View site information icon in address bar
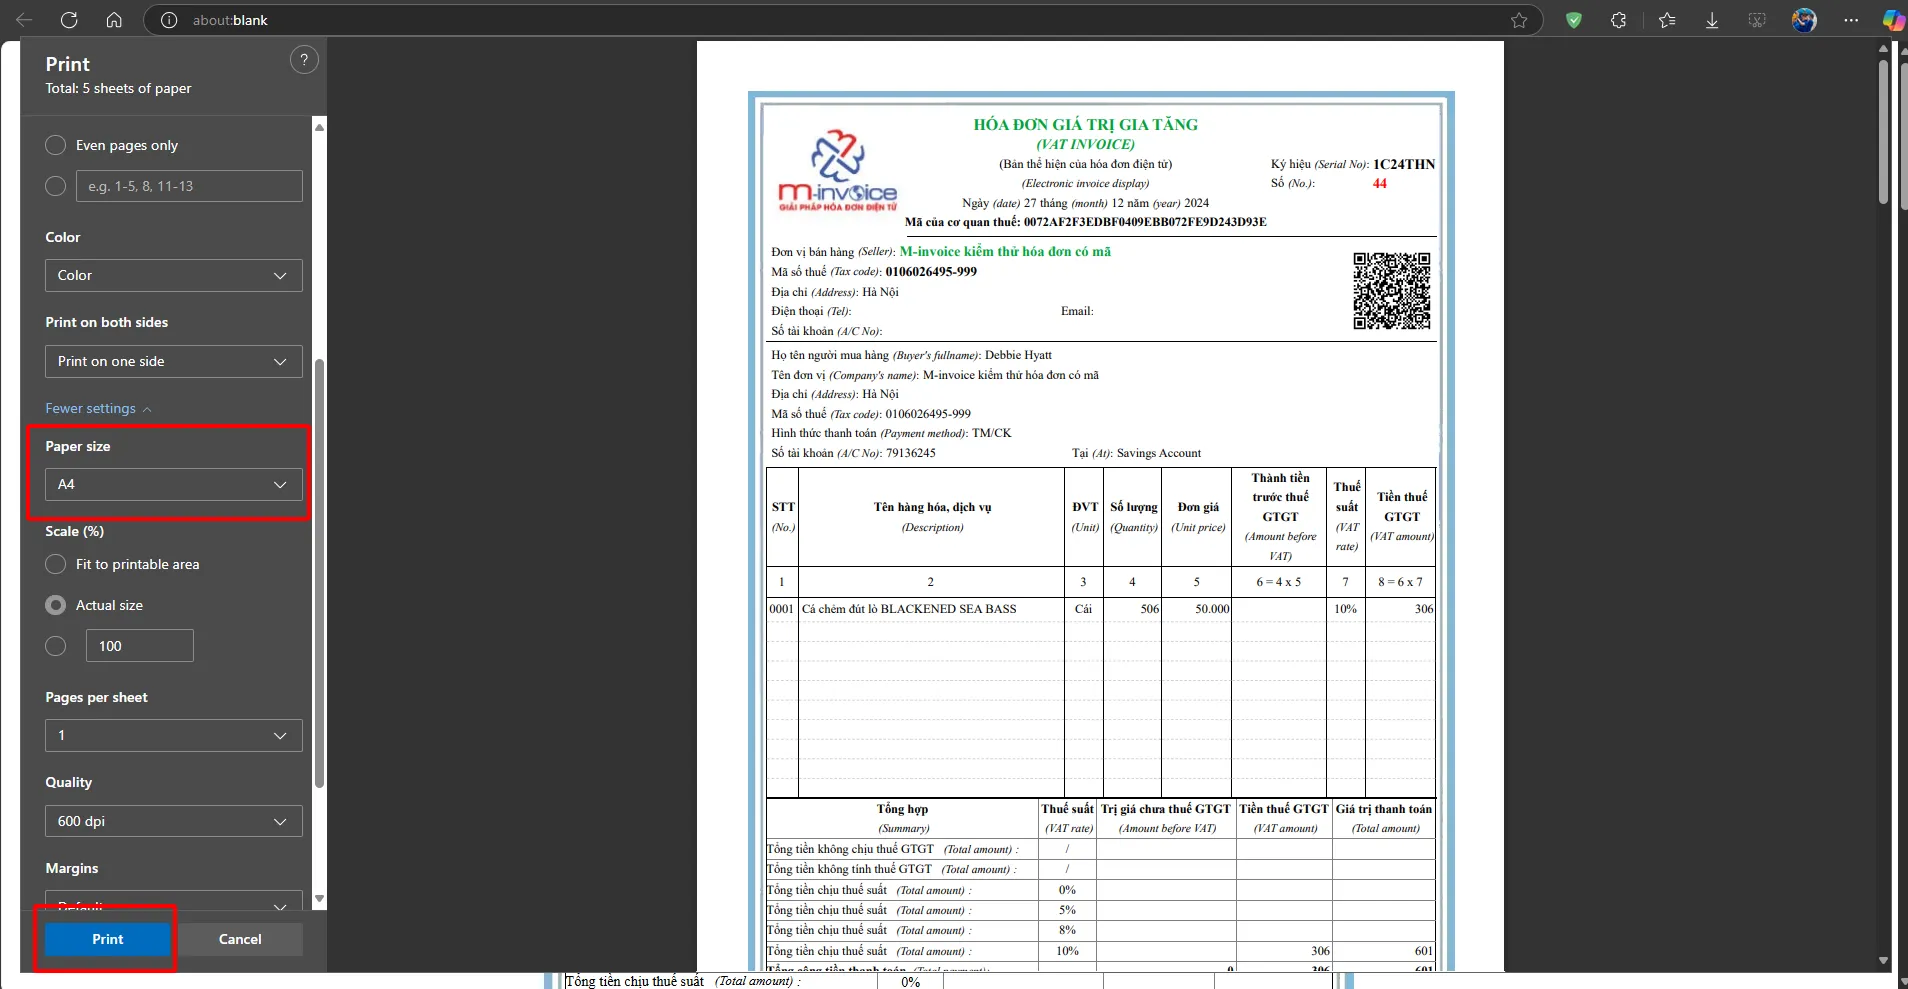Viewport: 1908px width, 989px height. [169, 20]
